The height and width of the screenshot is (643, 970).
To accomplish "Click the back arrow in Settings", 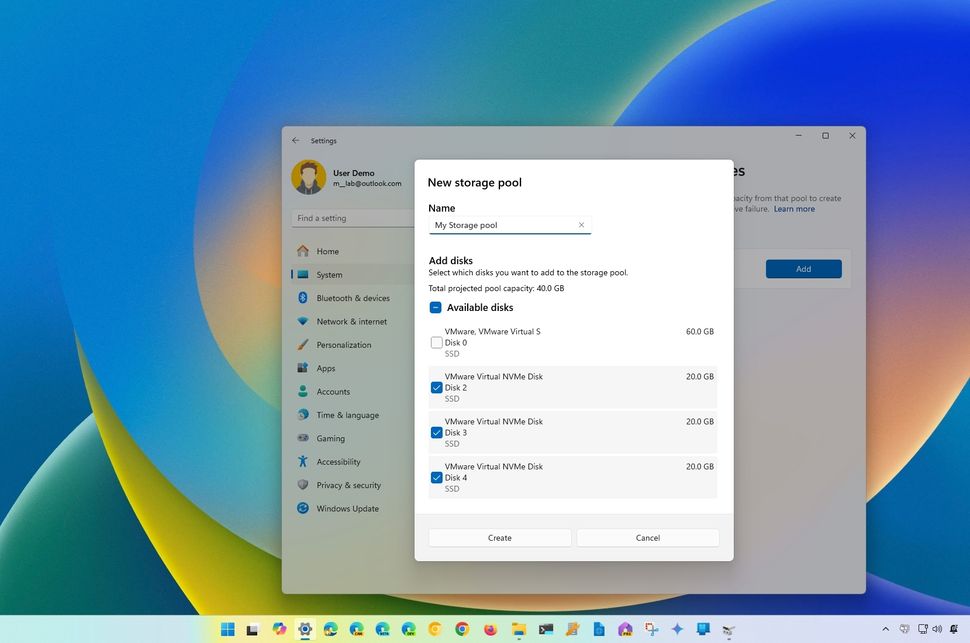I will [295, 140].
